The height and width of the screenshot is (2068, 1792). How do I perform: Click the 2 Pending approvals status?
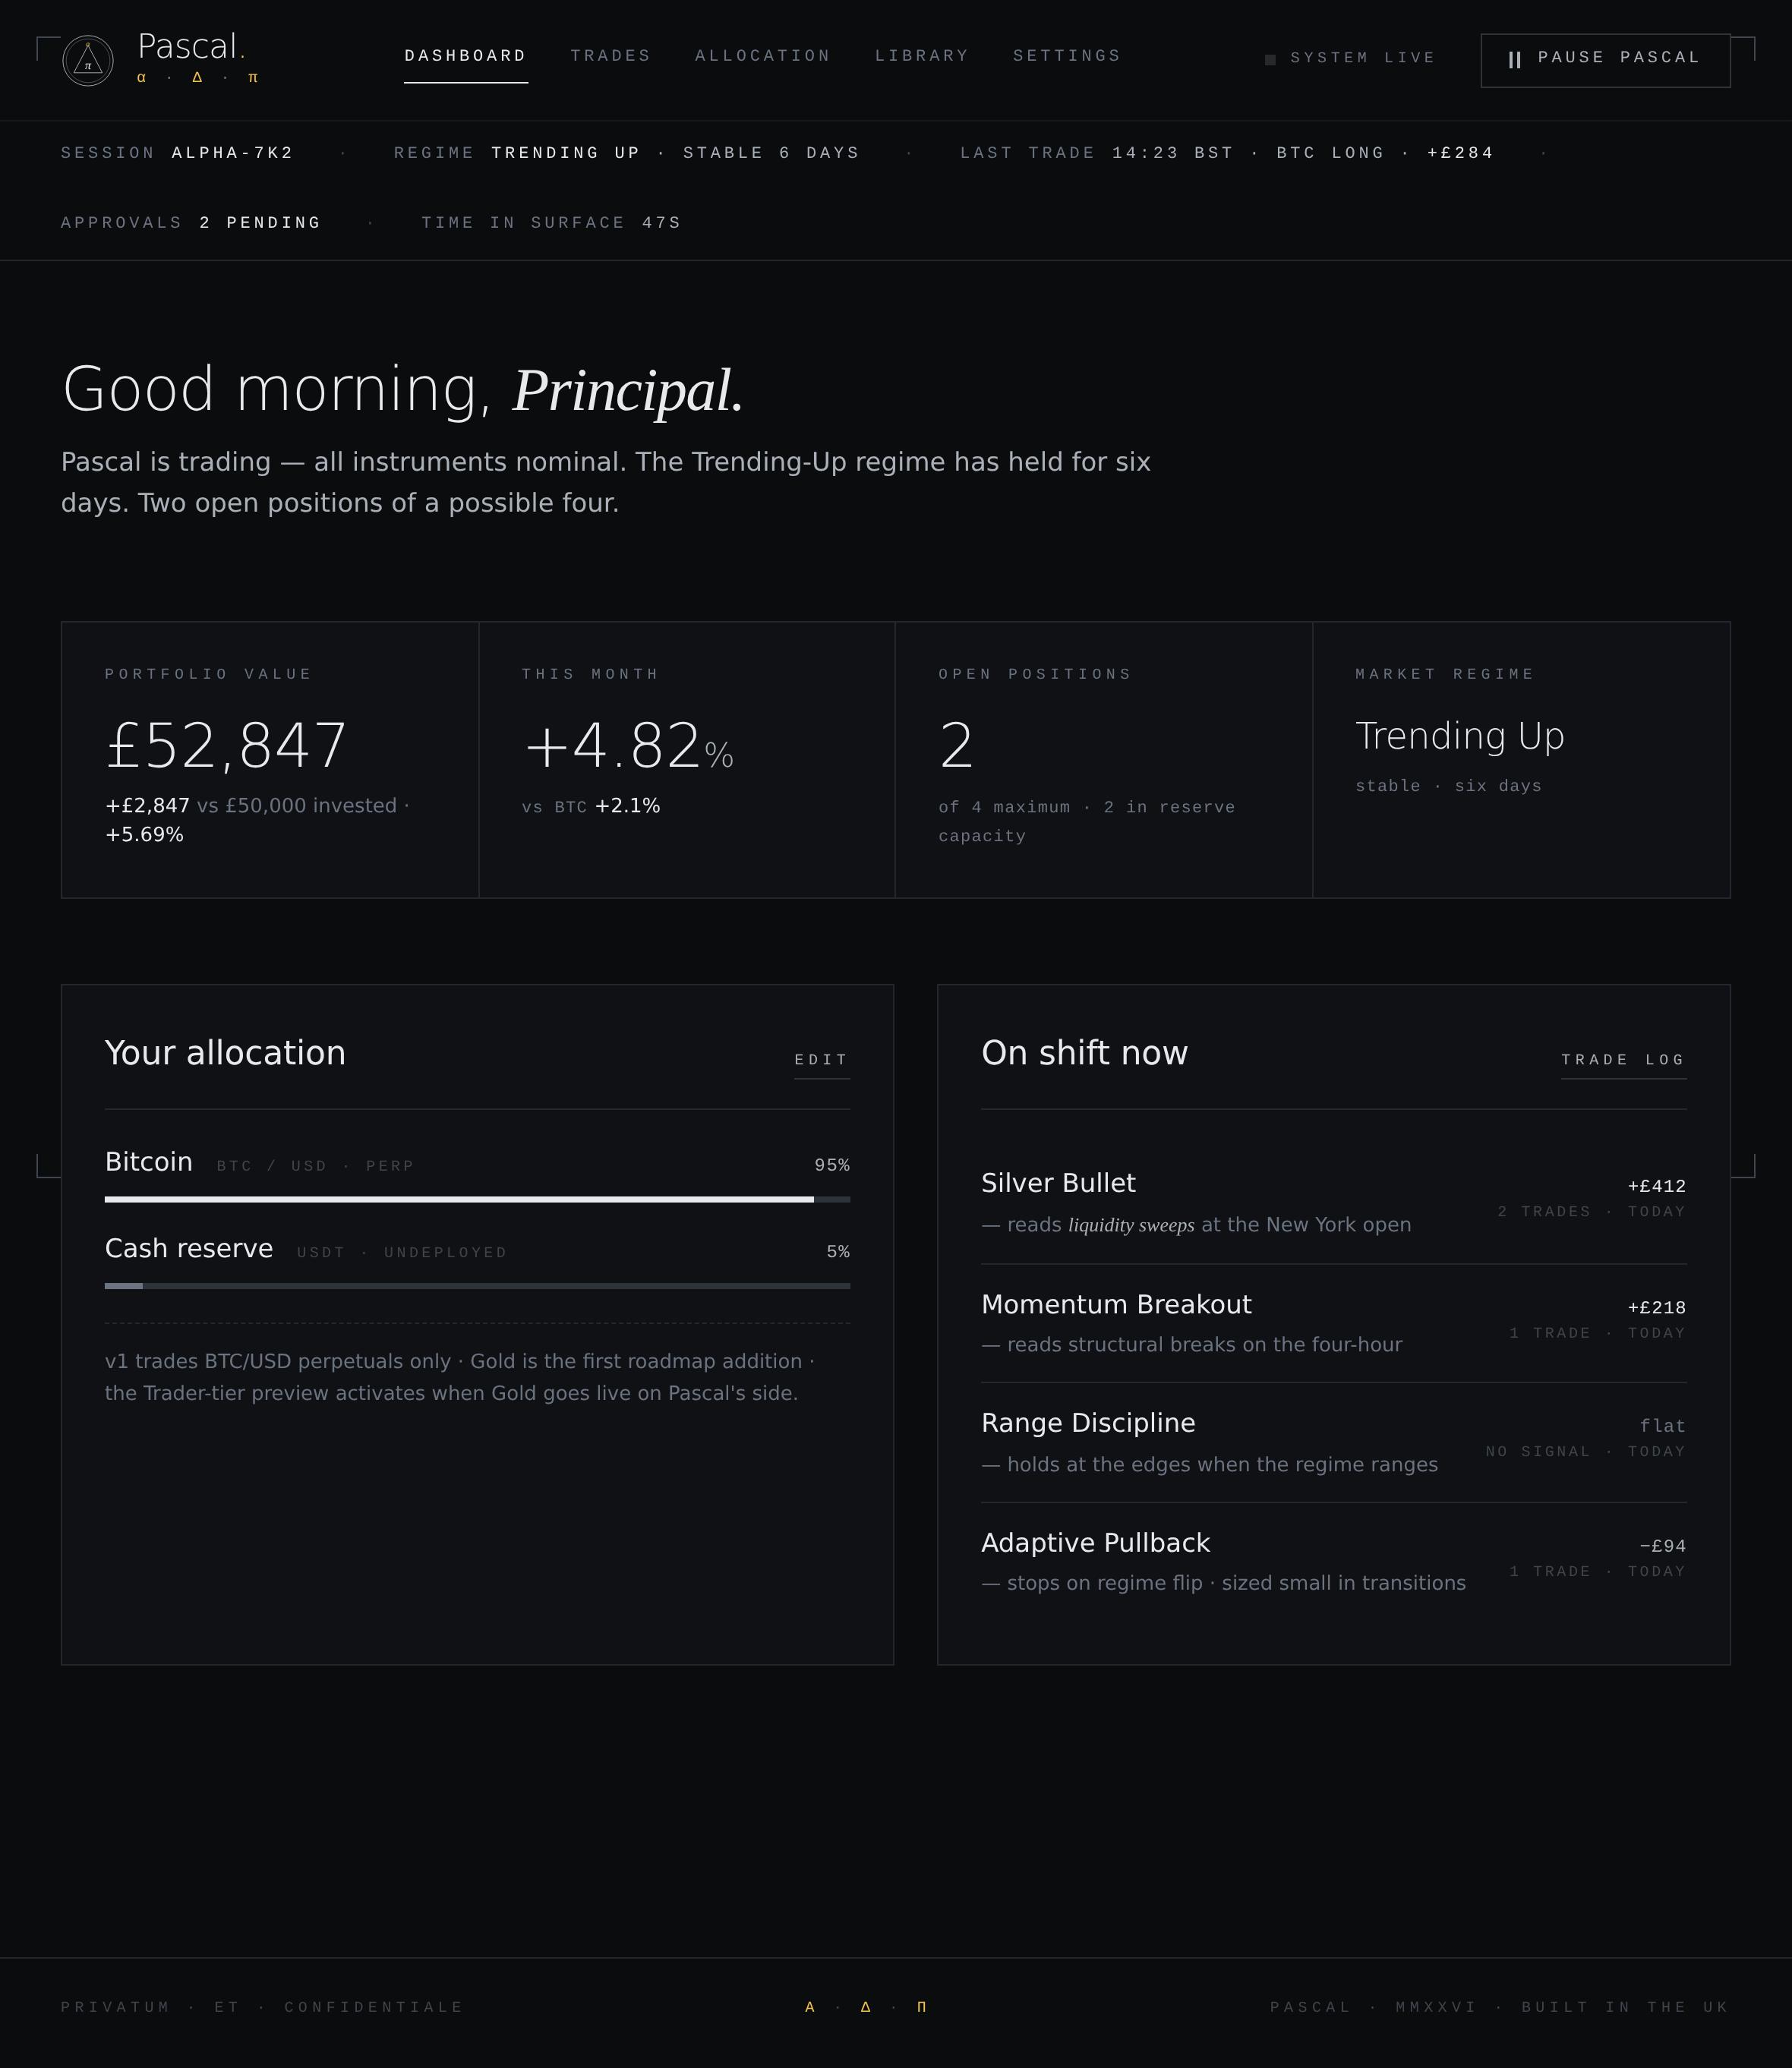[260, 223]
